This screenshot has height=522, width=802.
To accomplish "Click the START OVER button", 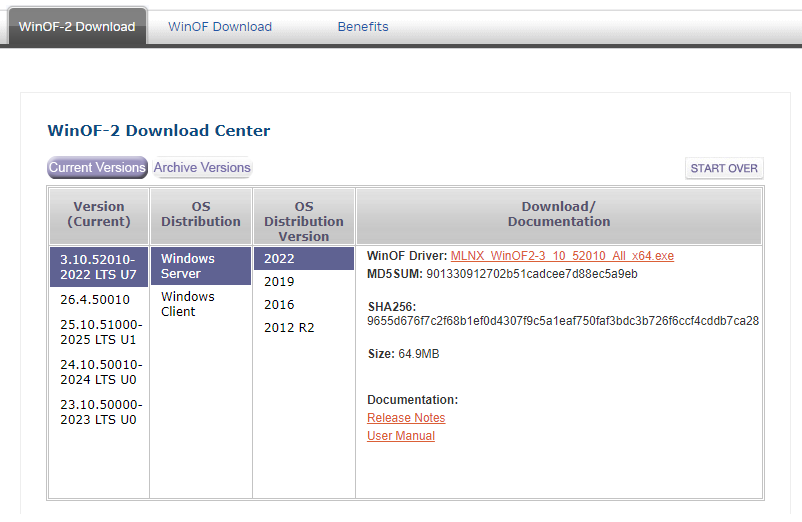I will [724, 168].
